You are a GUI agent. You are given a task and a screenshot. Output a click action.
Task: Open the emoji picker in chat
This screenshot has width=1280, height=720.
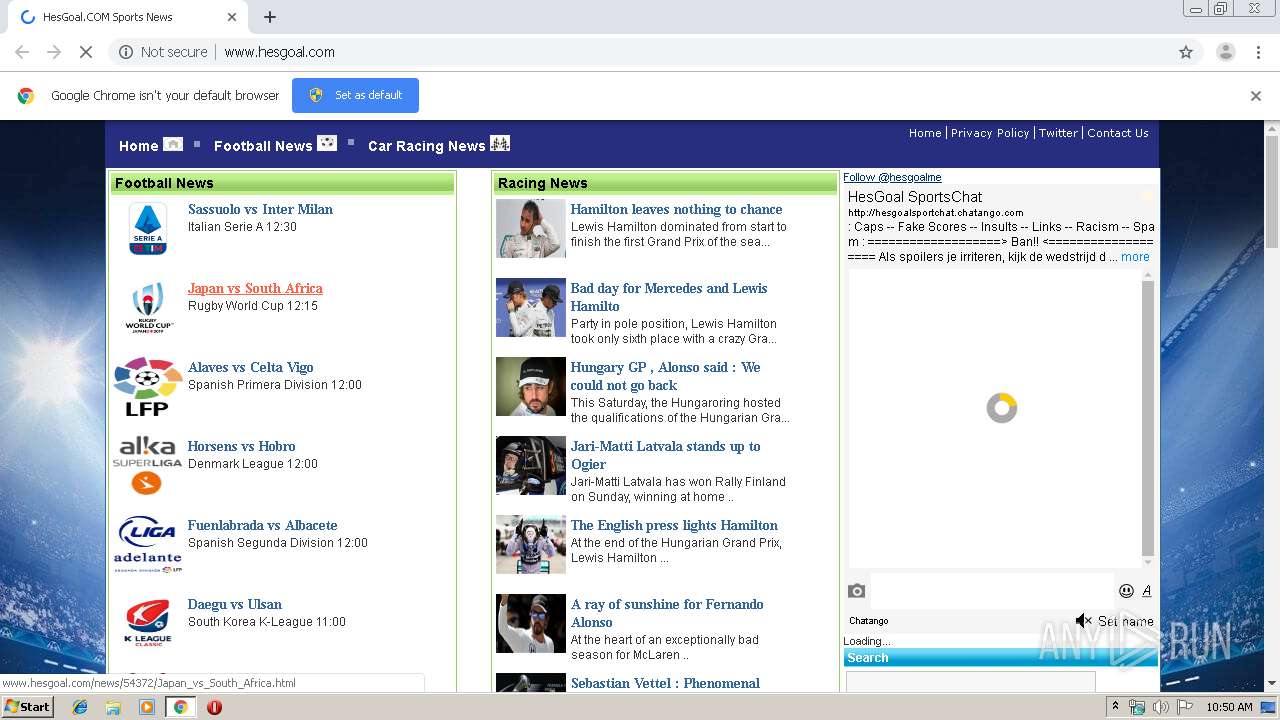(x=1126, y=591)
